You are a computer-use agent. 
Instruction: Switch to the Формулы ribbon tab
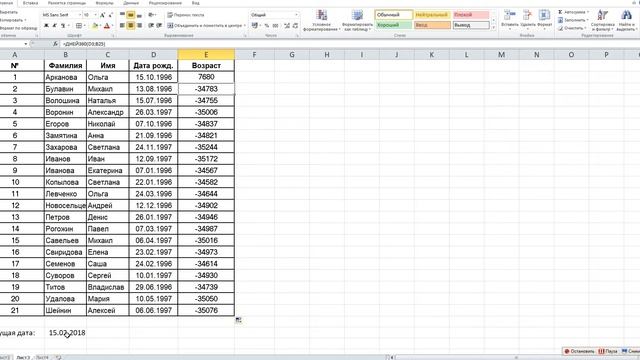click(x=104, y=3)
